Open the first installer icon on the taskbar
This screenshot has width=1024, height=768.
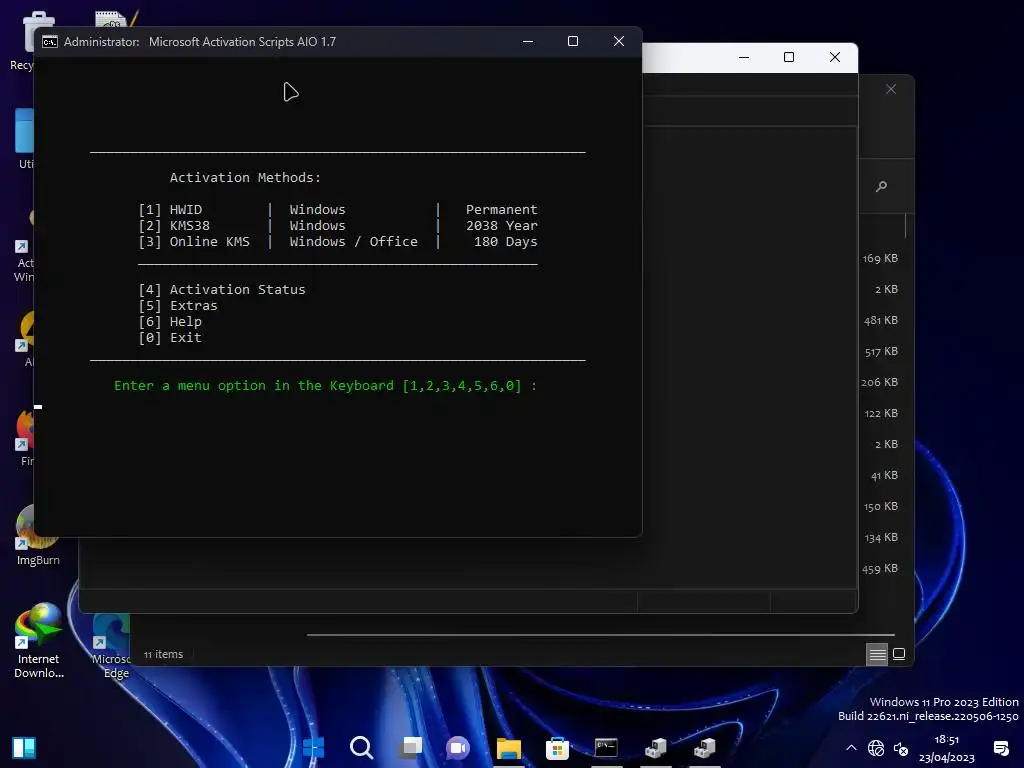coord(656,747)
